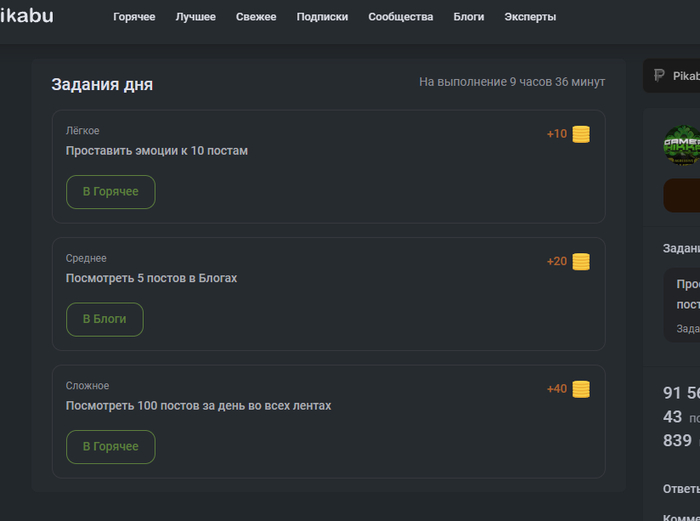Open the Задания card in right sidebar

(684, 304)
